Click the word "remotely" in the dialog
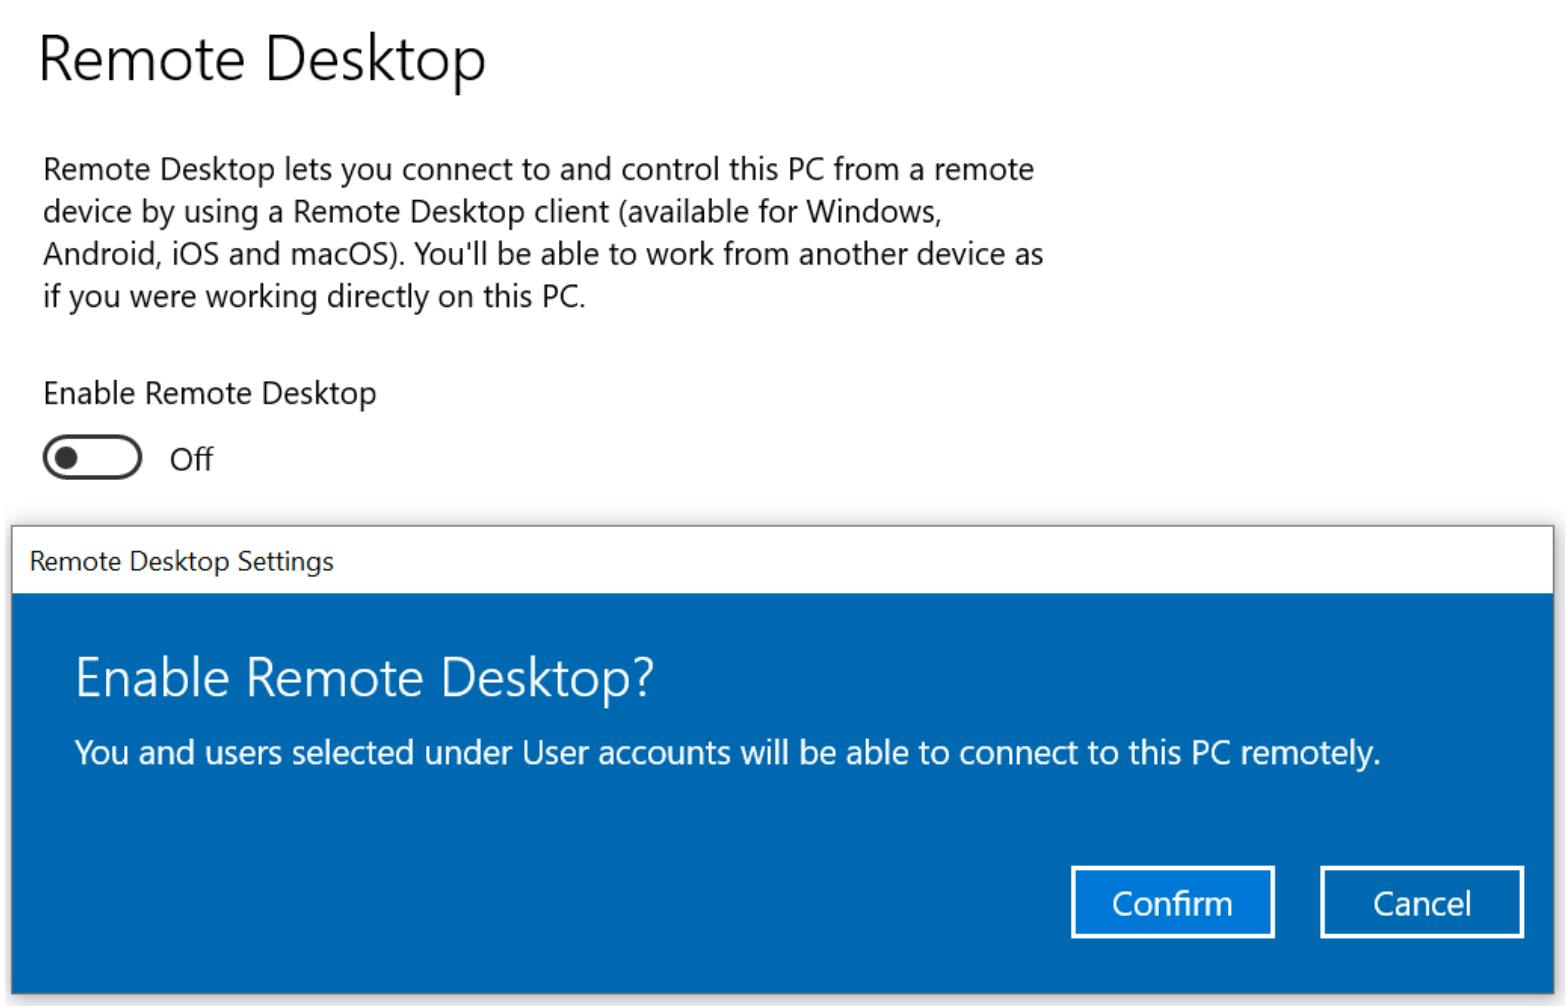 coord(1307,752)
